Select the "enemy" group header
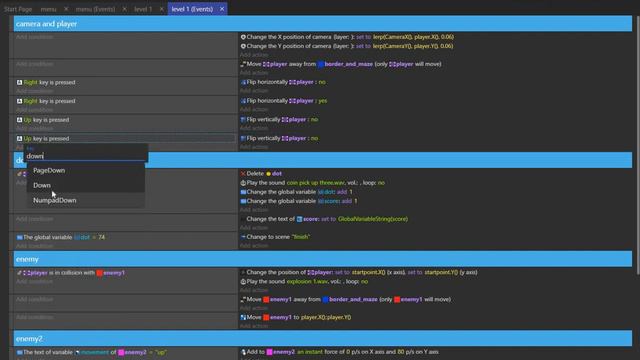 tap(322, 259)
